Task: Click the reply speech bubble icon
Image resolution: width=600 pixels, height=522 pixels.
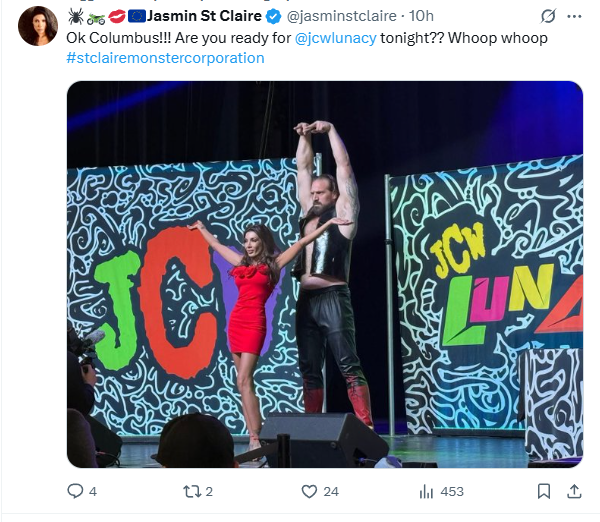Action: click(75, 491)
